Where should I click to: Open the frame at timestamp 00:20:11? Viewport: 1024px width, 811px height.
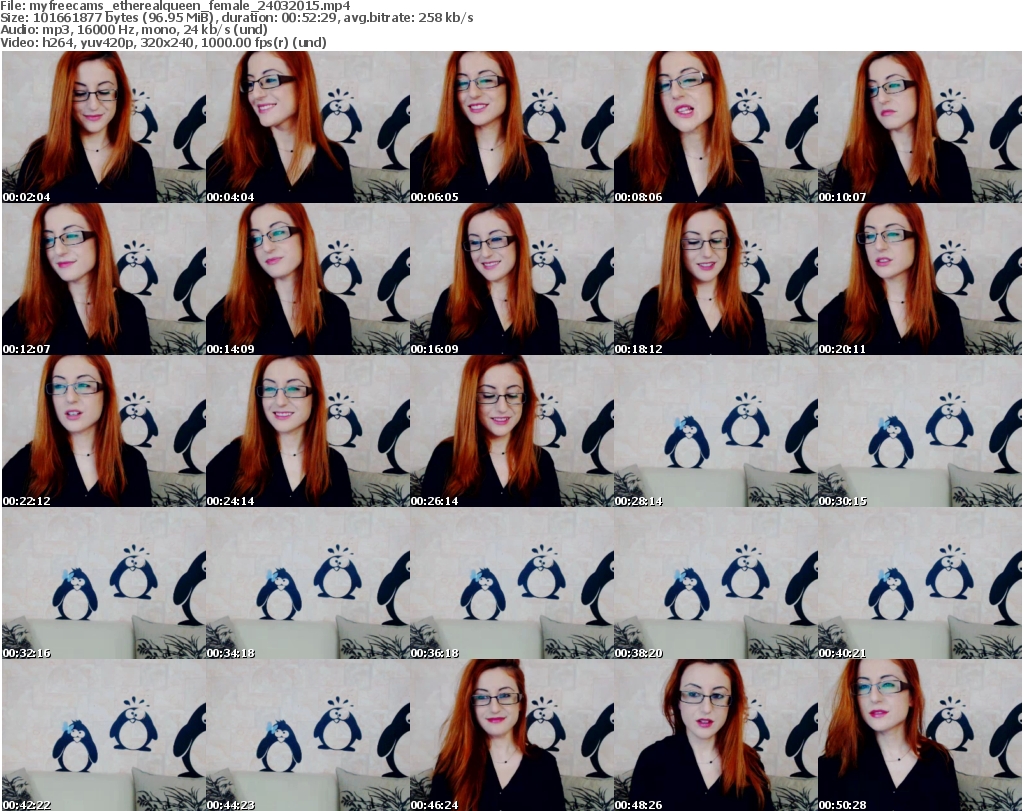pyautogui.click(x=920, y=279)
